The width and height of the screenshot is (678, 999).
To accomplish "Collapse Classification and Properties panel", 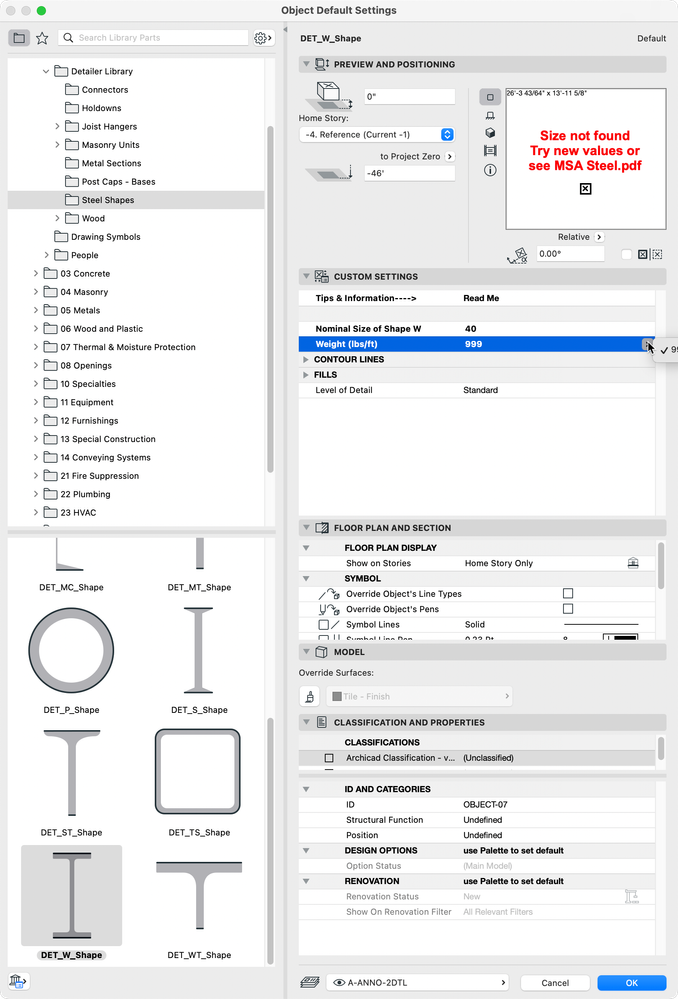I will pyautogui.click(x=307, y=722).
